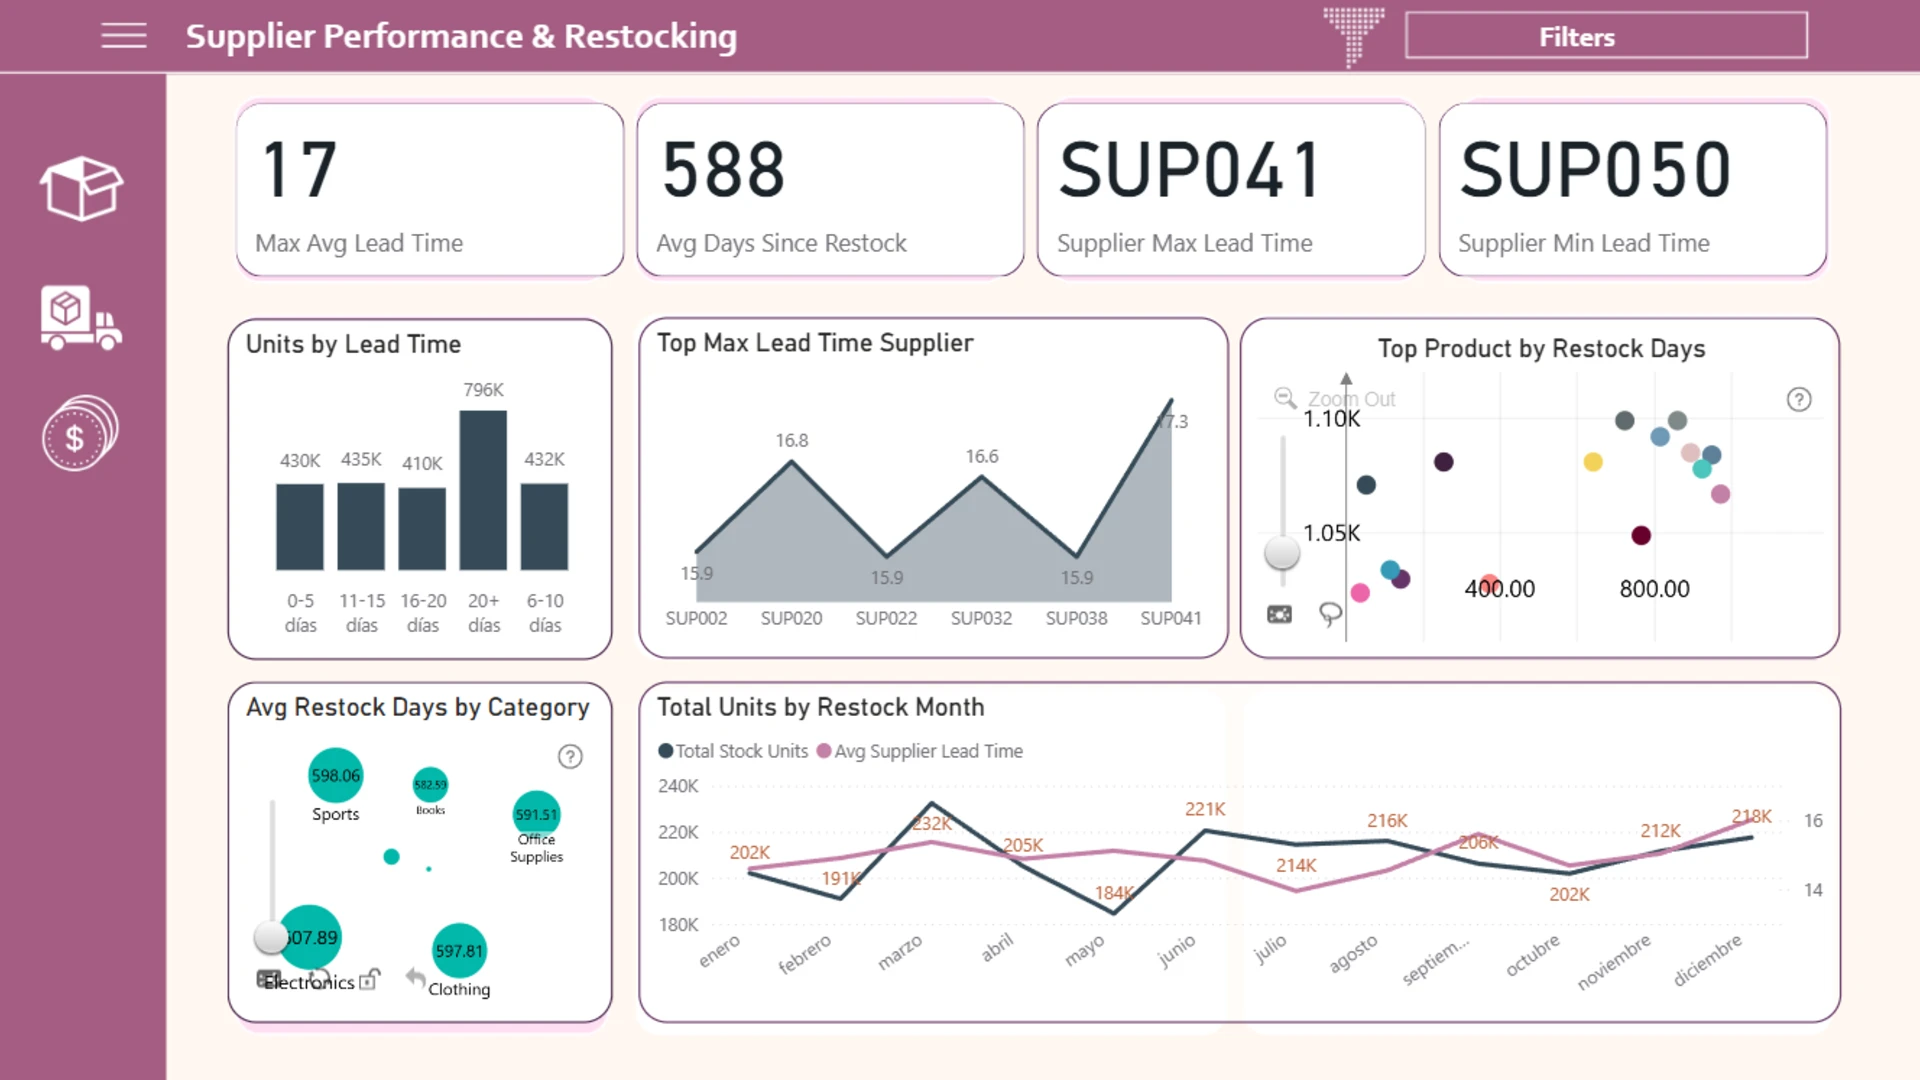This screenshot has width=1920, height=1080.
Task: Click the 232K label on marzo
Action: [932, 824]
